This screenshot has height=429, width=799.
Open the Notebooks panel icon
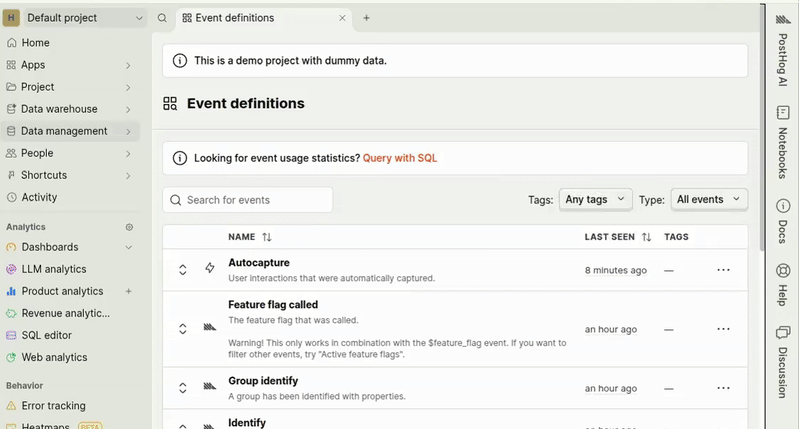click(x=783, y=113)
